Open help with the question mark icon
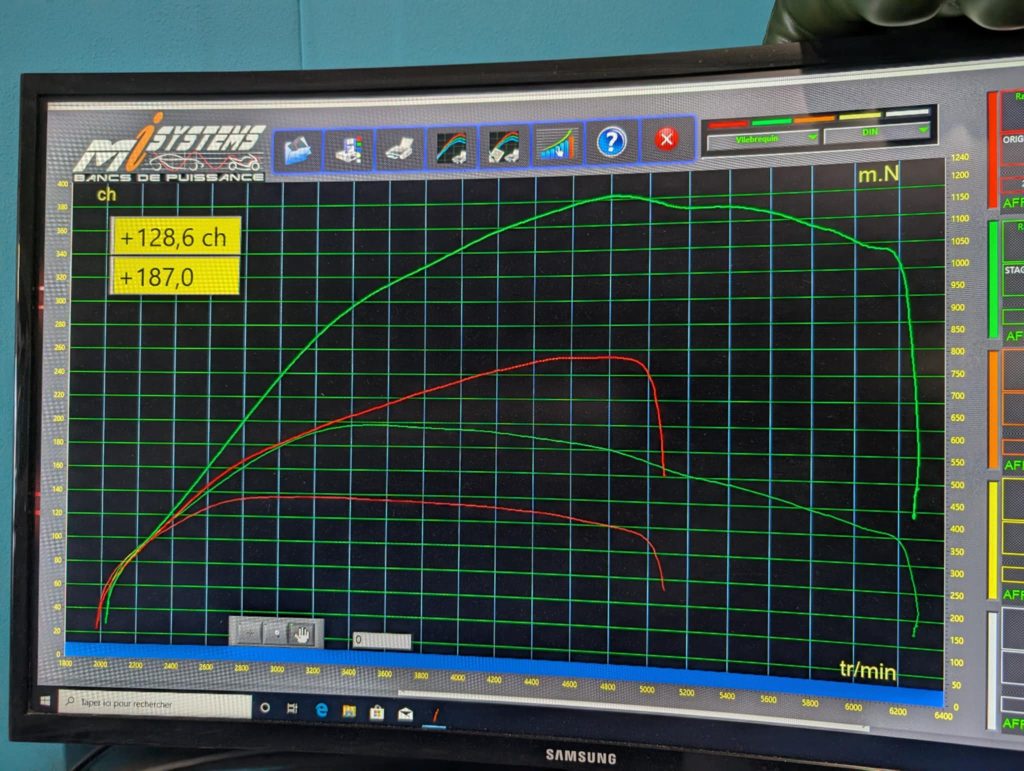The width and height of the screenshot is (1024, 771). 610,141
